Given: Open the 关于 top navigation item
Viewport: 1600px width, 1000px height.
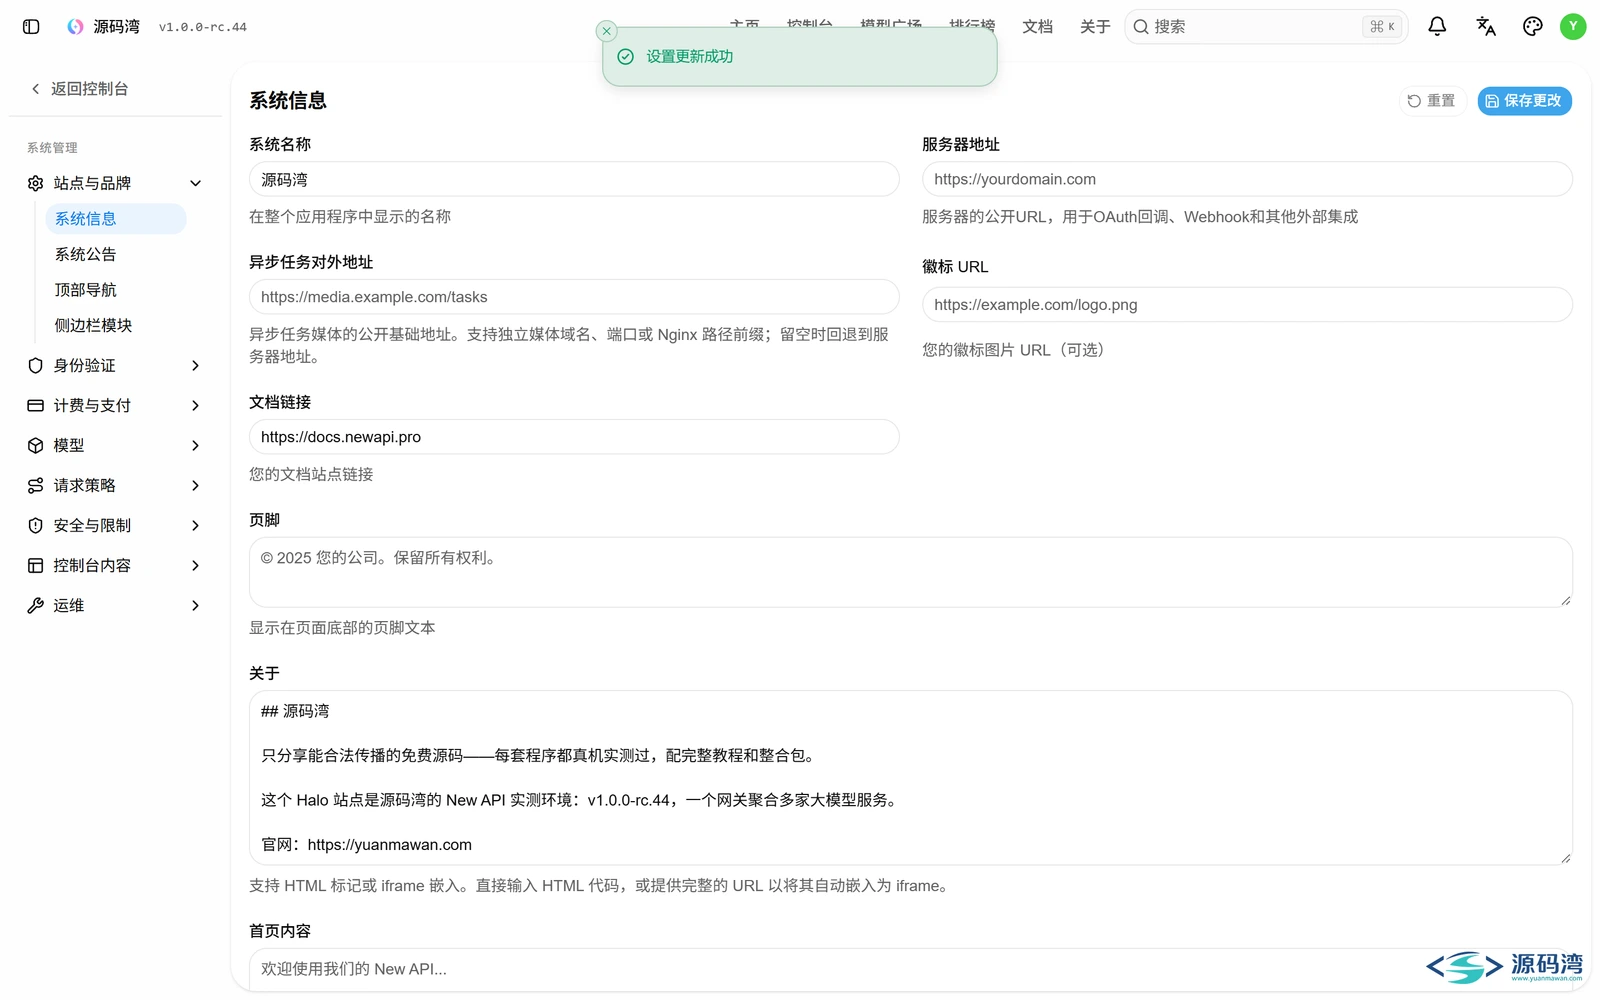Looking at the screenshot, I should coord(1095,27).
